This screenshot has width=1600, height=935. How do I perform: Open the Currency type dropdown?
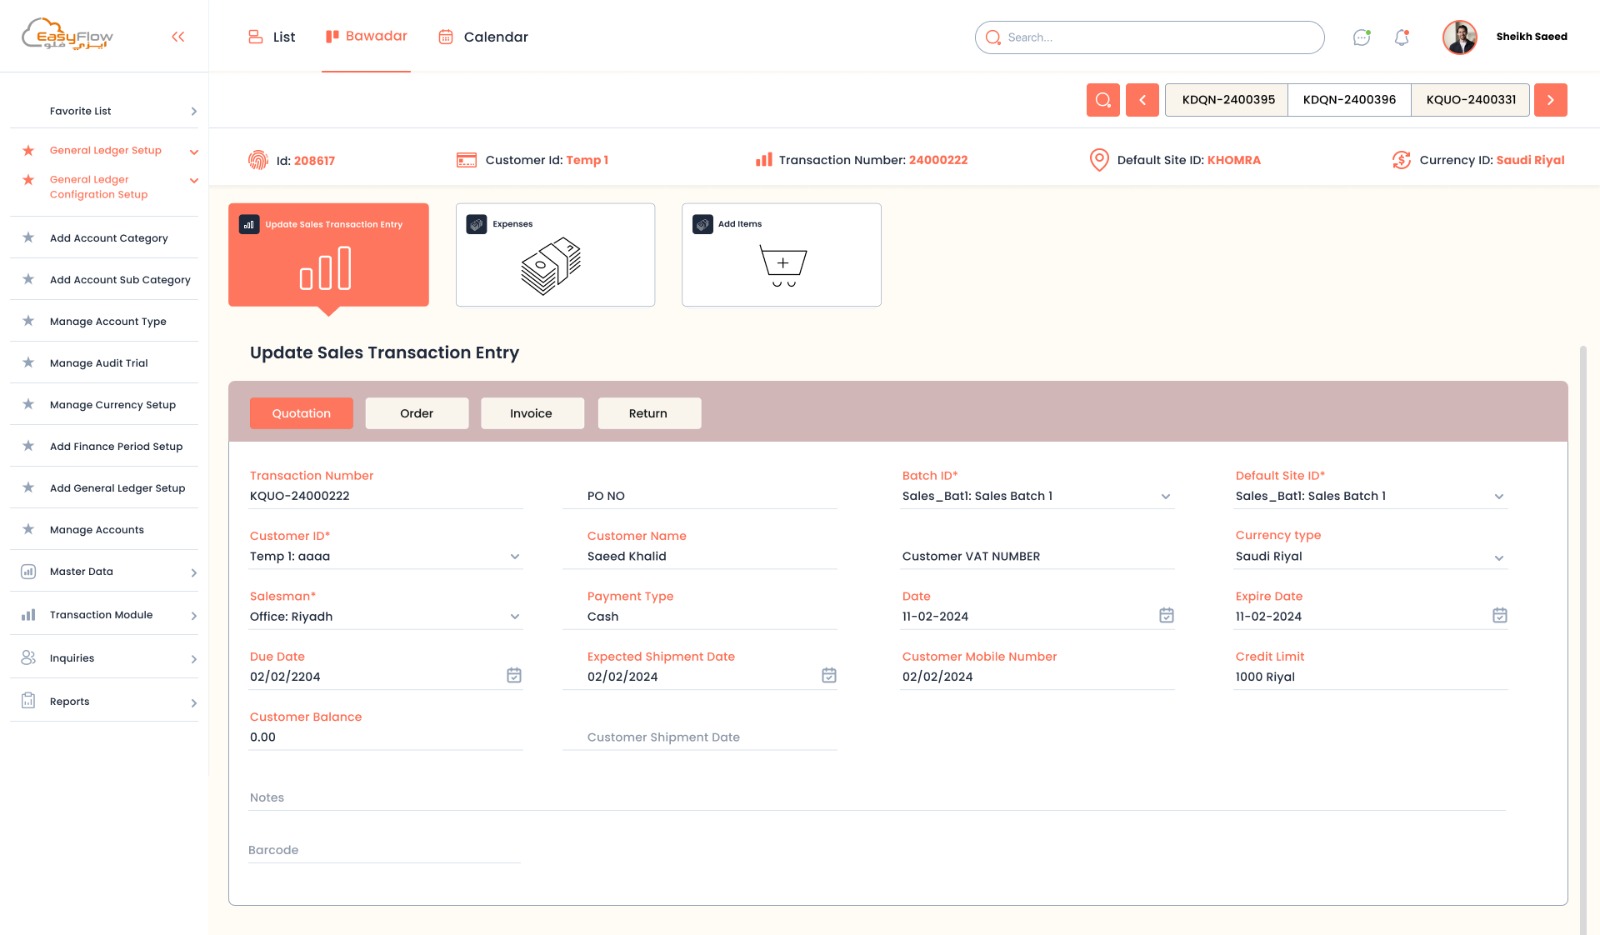tap(1498, 558)
